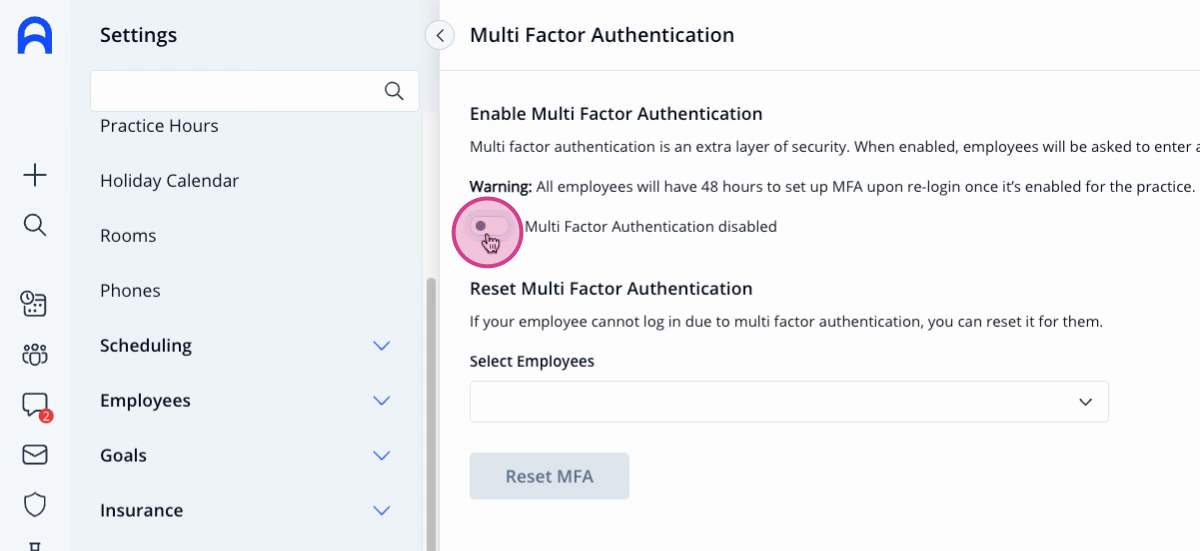Click the Multi Factor Authentication disabled label
1200x551 pixels.
pos(650,227)
